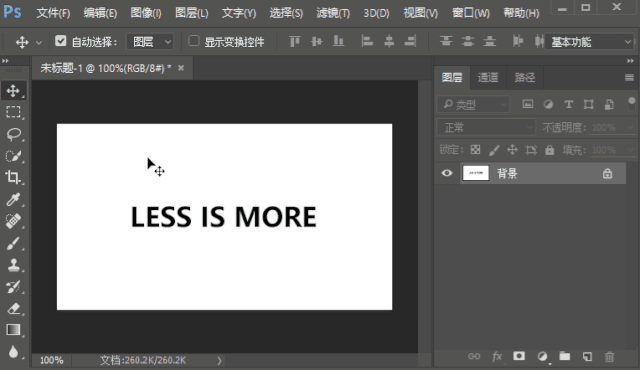Toggle type layer filter
This screenshot has height=370, width=640.
(568, 104)
